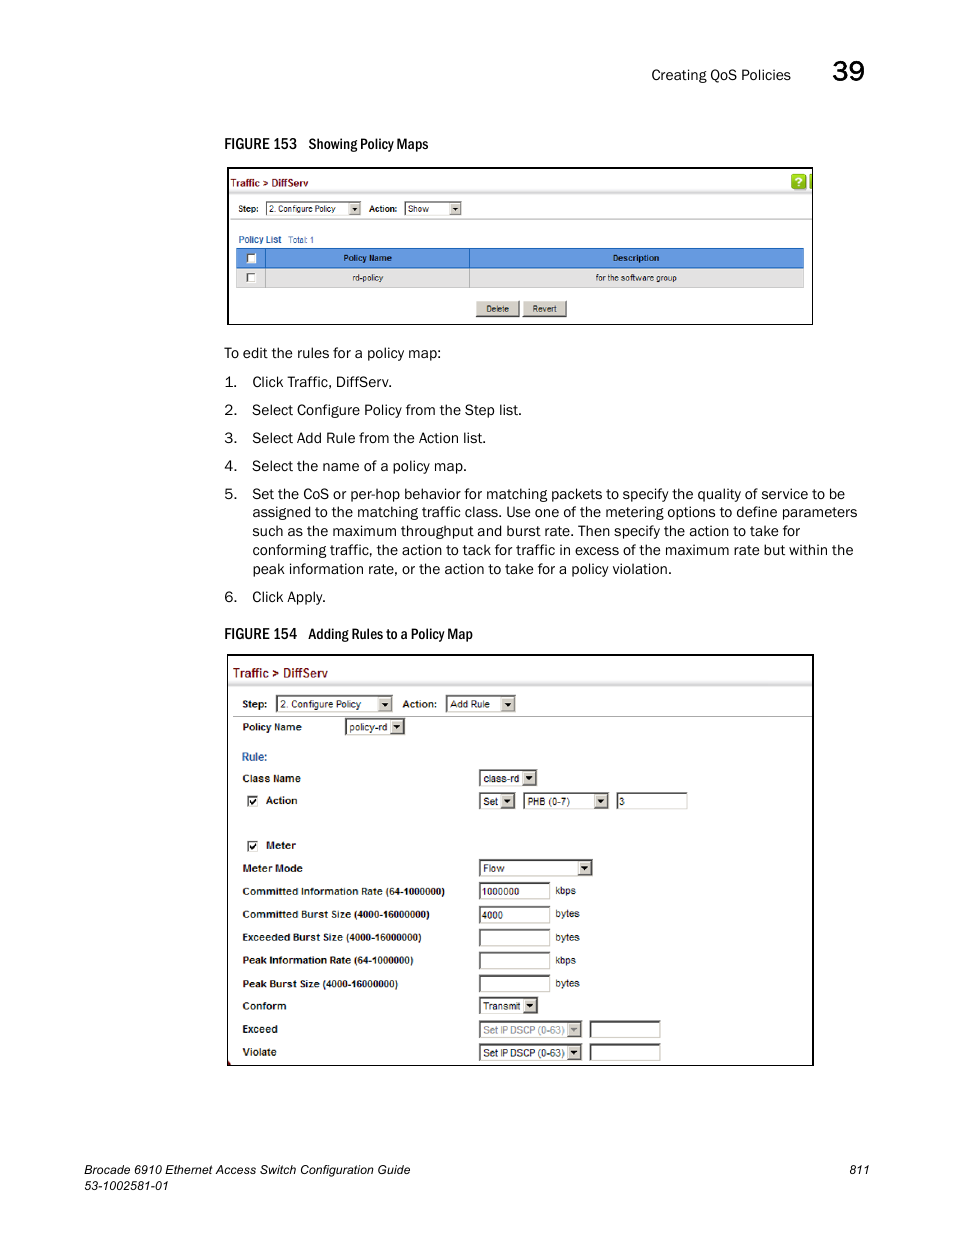954x1235 pixels.
Task: Toggle the Meter checkbox
Action: pyautogui.click(x=252, y=846)
